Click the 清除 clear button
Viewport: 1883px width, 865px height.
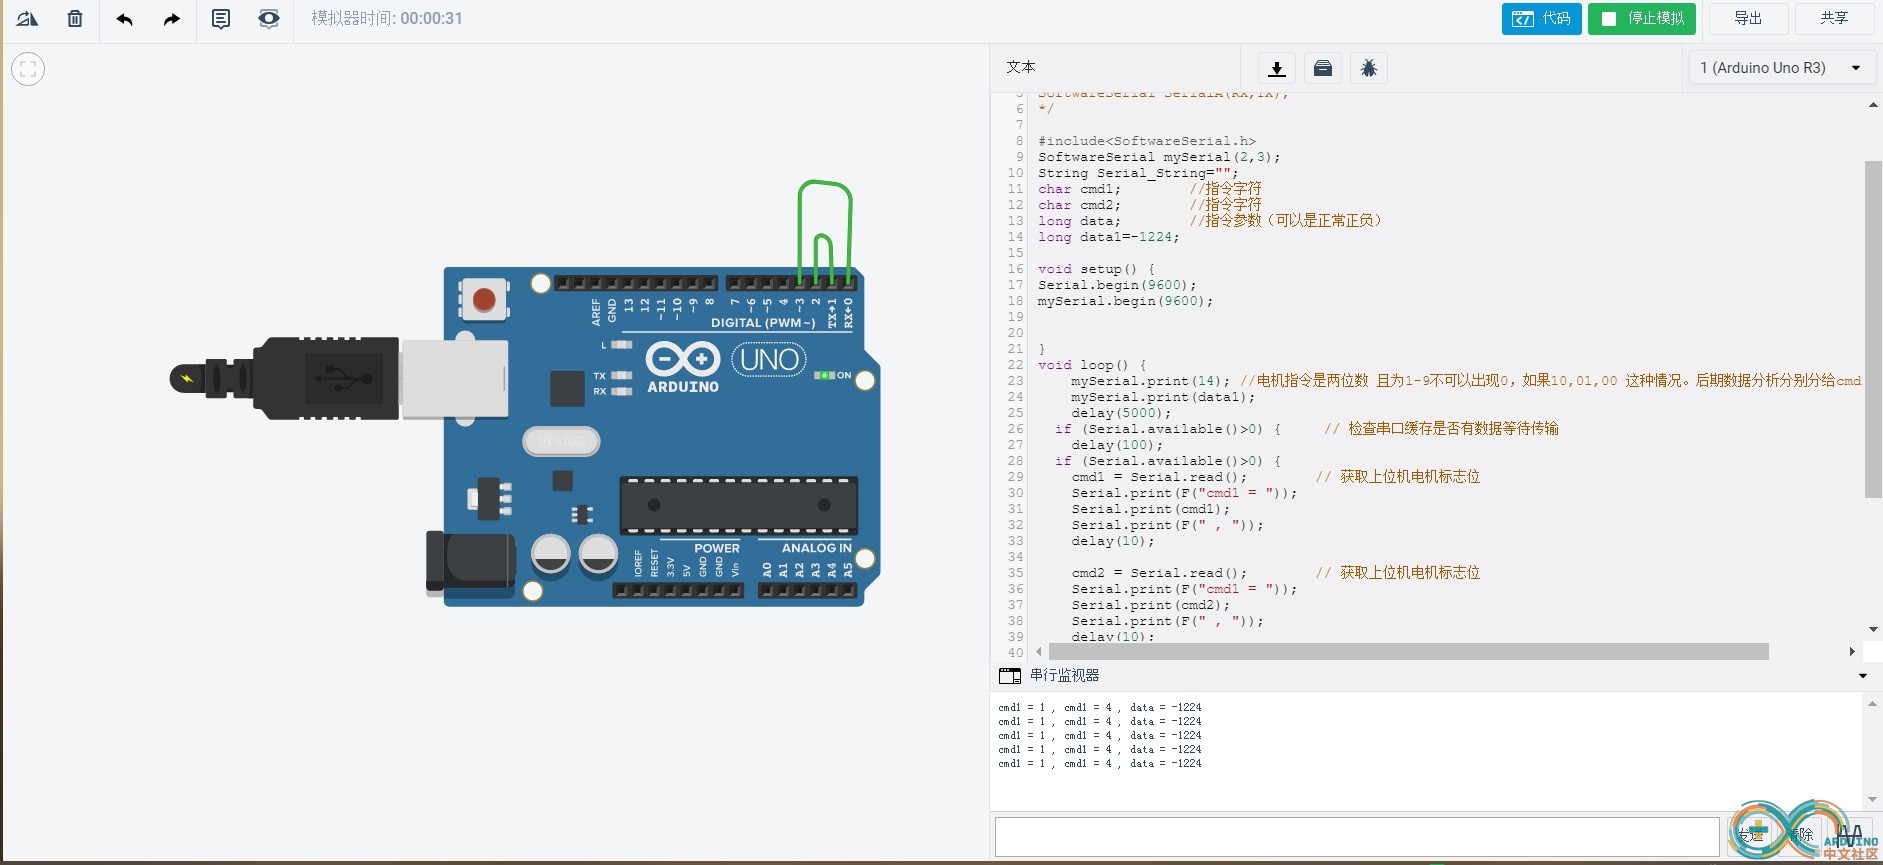tap(1800, 835)
